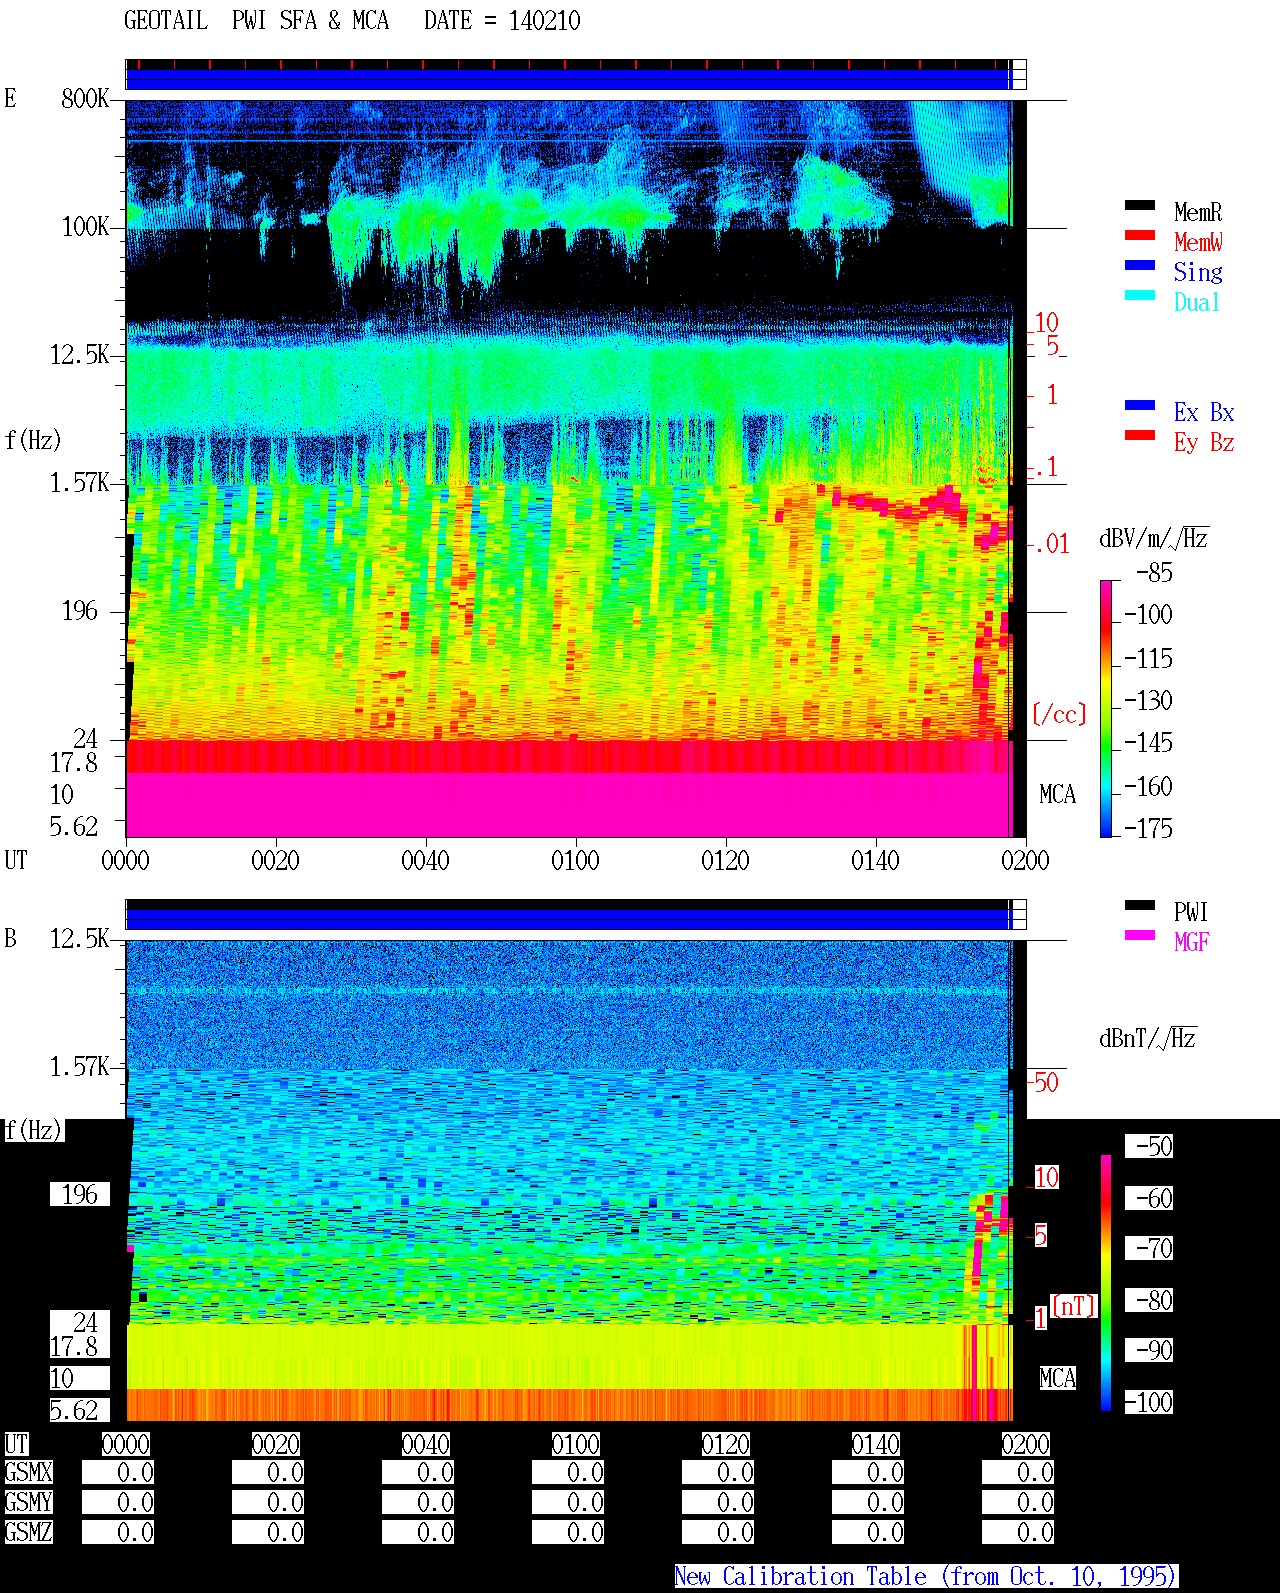
Task: Click the magenta MGF legend swatch
Action: (1139, 936)
